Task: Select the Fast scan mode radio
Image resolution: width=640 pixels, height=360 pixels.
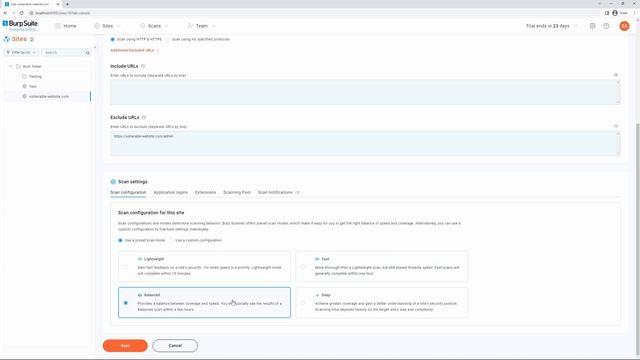Action: pos(303,267)
